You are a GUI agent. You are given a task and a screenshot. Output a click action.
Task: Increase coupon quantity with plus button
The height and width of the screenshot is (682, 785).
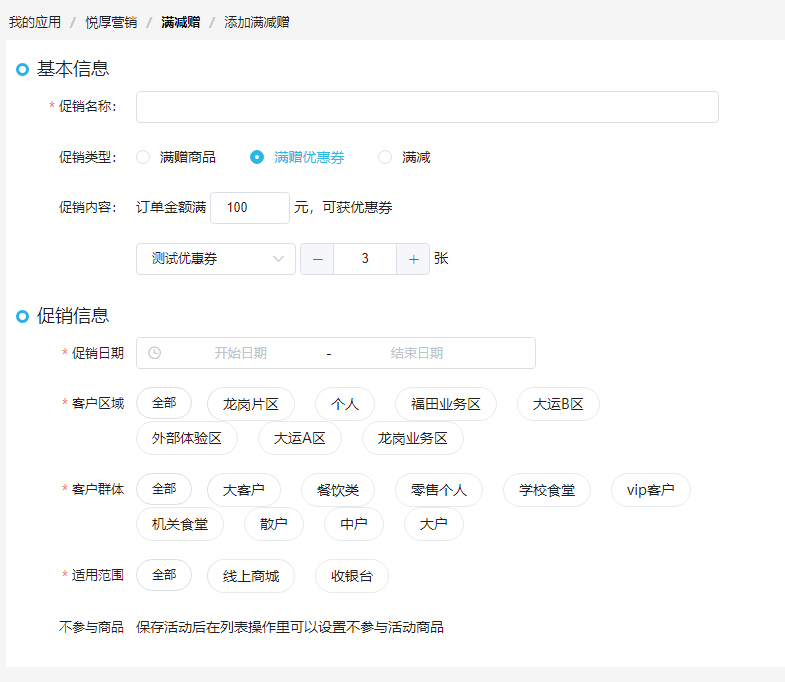[413, 259]
